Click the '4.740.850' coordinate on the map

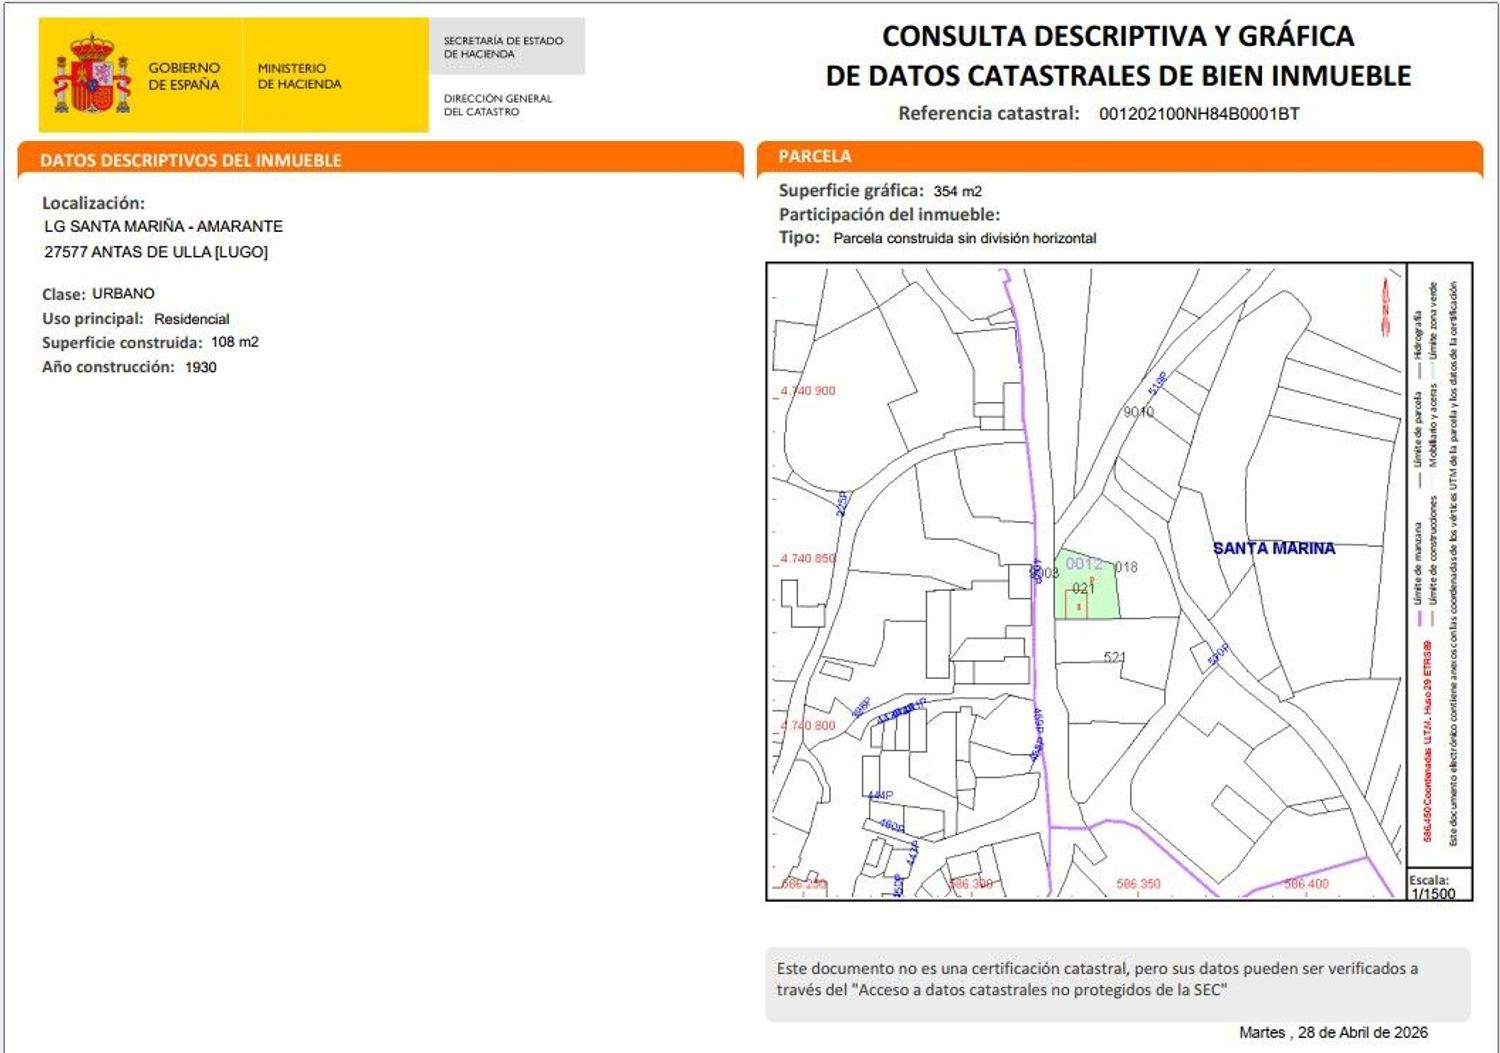pos(808,558)
